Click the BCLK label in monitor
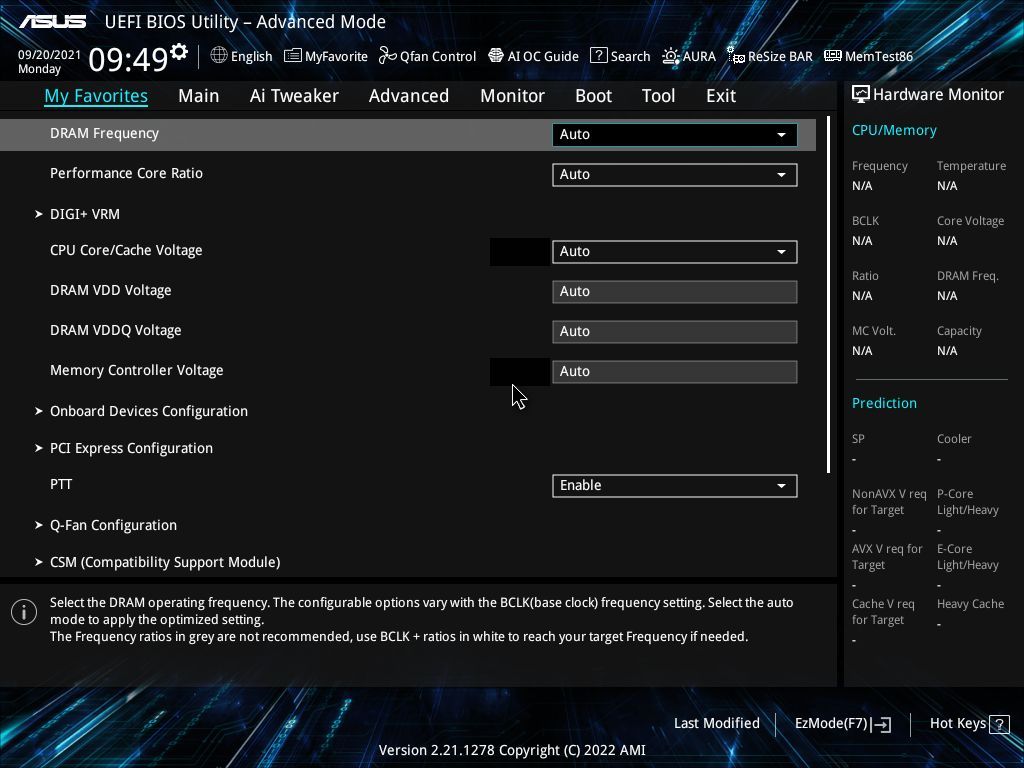The image size is (1024, 768). [865, 221]
